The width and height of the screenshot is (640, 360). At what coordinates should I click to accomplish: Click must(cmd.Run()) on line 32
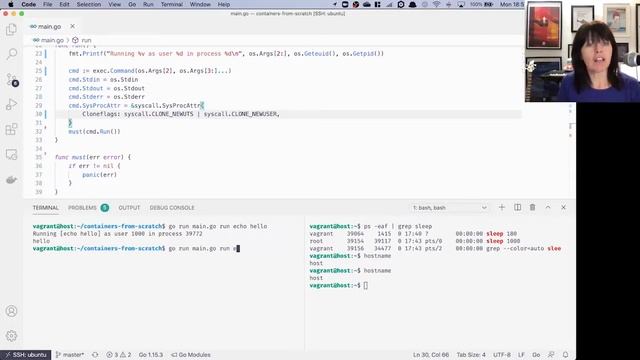[94, 131]
